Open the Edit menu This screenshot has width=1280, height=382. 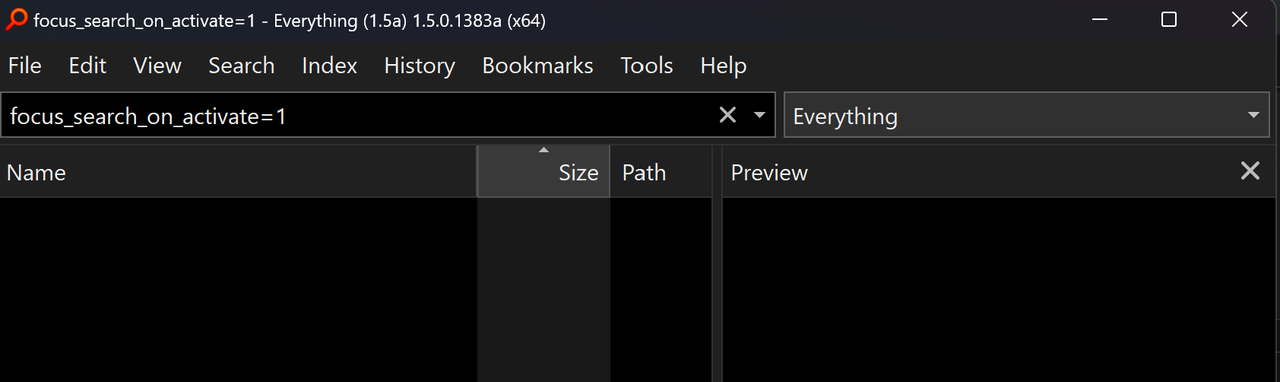tap(87, 66)
